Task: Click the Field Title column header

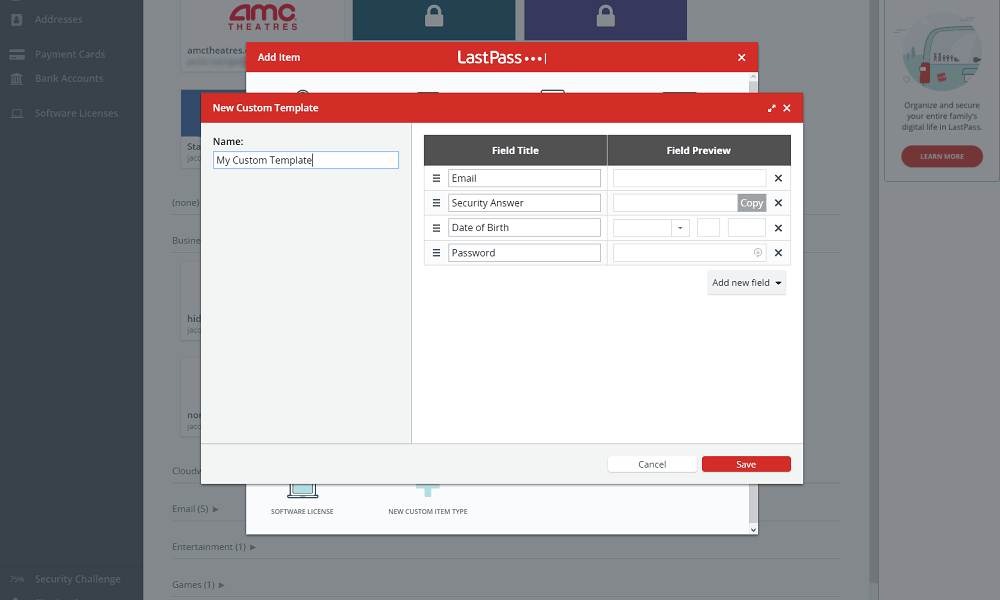Action: (515, 150)
